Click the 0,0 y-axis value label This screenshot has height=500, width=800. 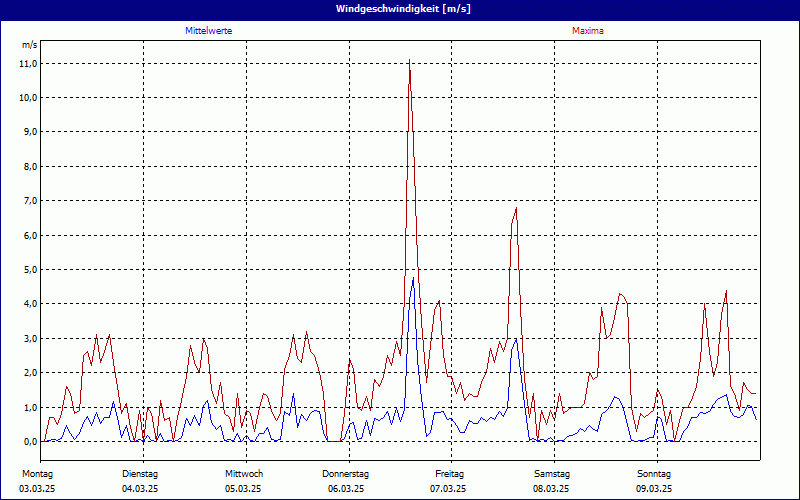tap(30, 441)
